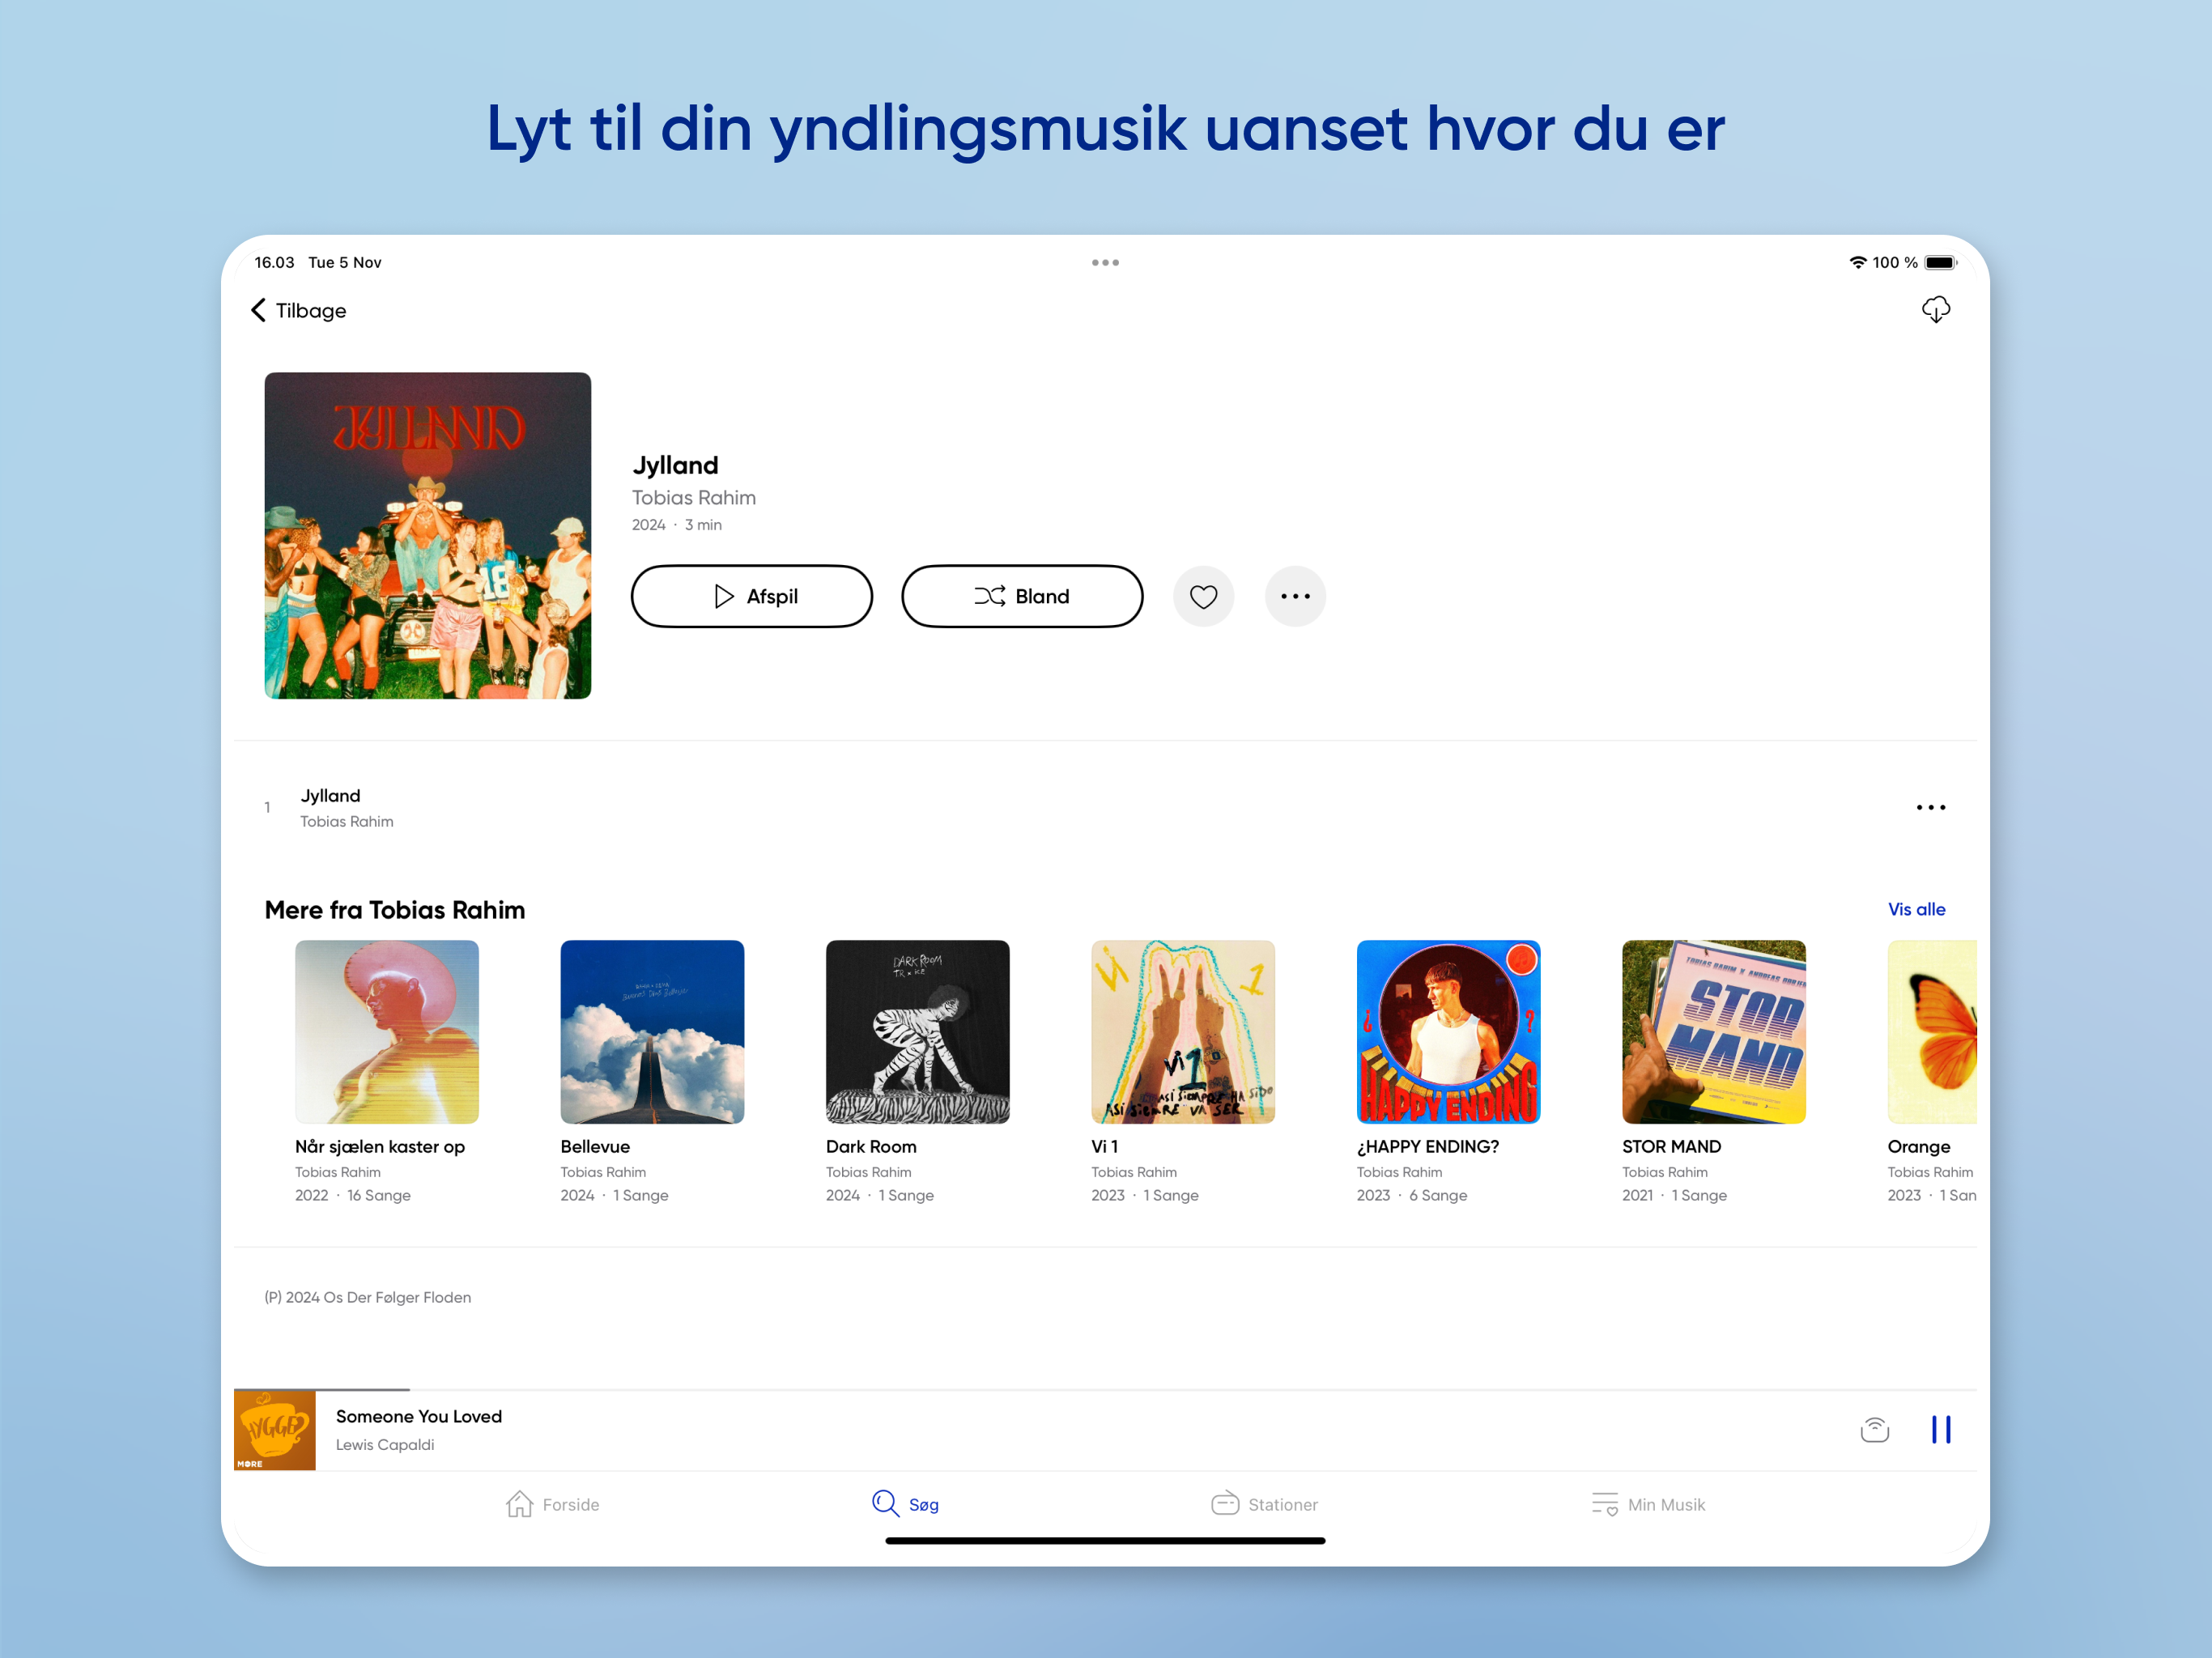Tap the Jylland album artwork
Image resolution: width=2212 pixels, height=1658 pixels.
pos(427,535)
